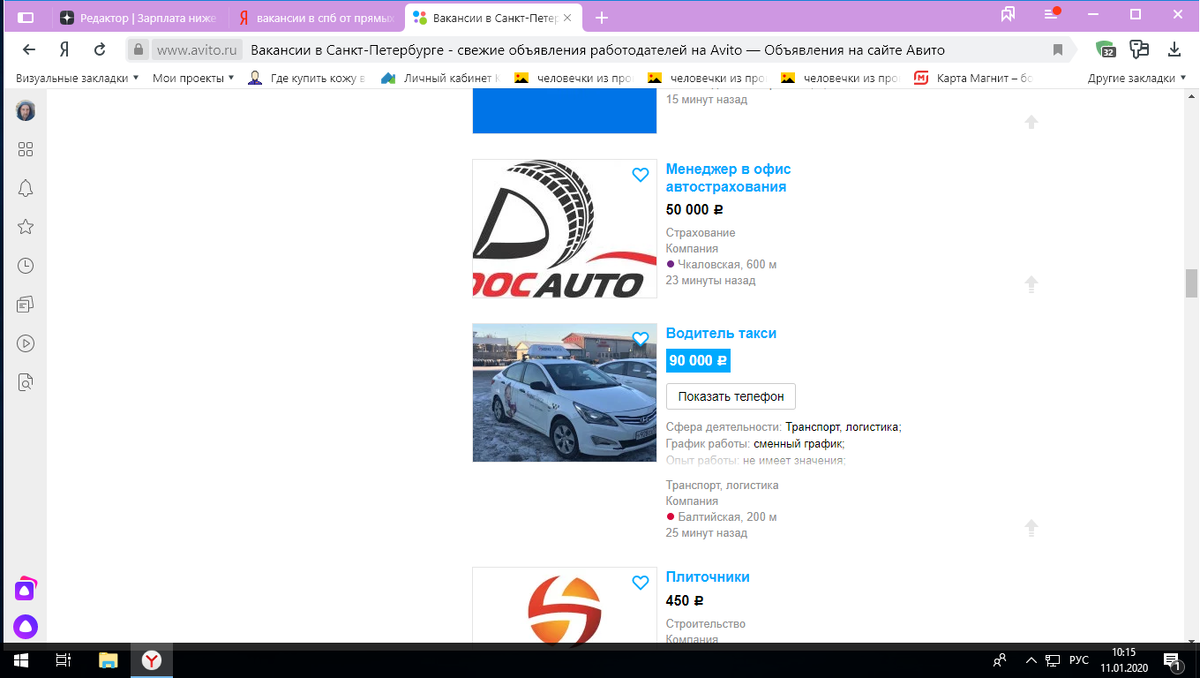Switch the РУС input language indicator
This screenshot has height=678, width=1200.
(1079, 660)
